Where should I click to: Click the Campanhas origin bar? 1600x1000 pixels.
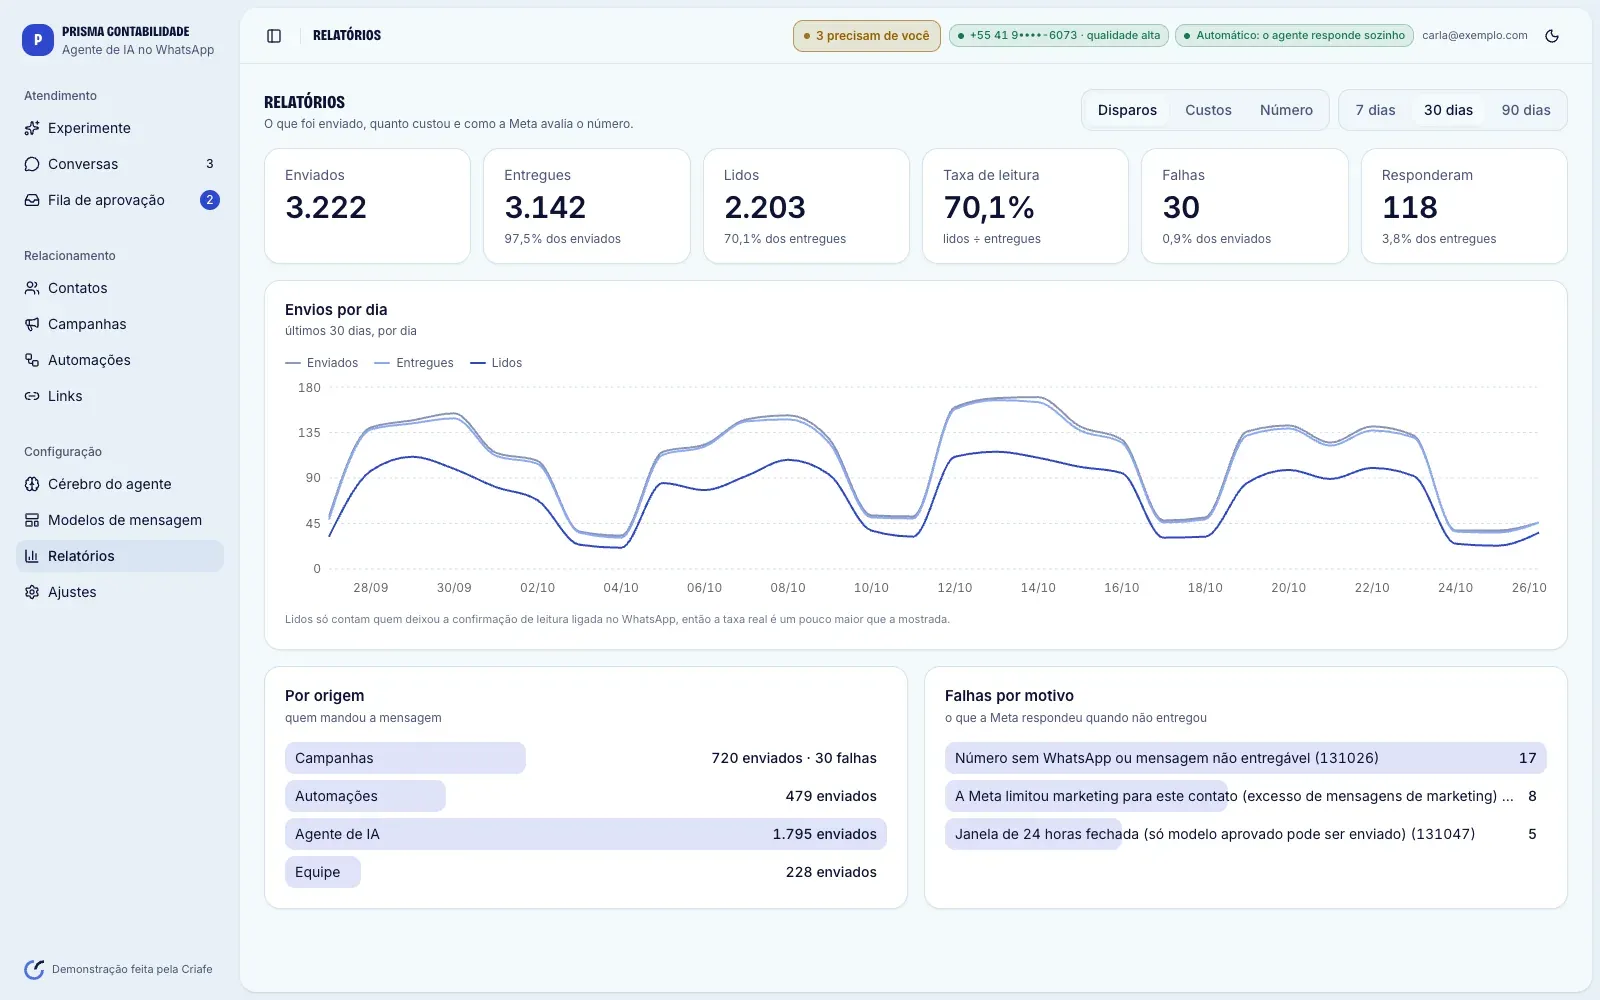[x=405, y=758]
